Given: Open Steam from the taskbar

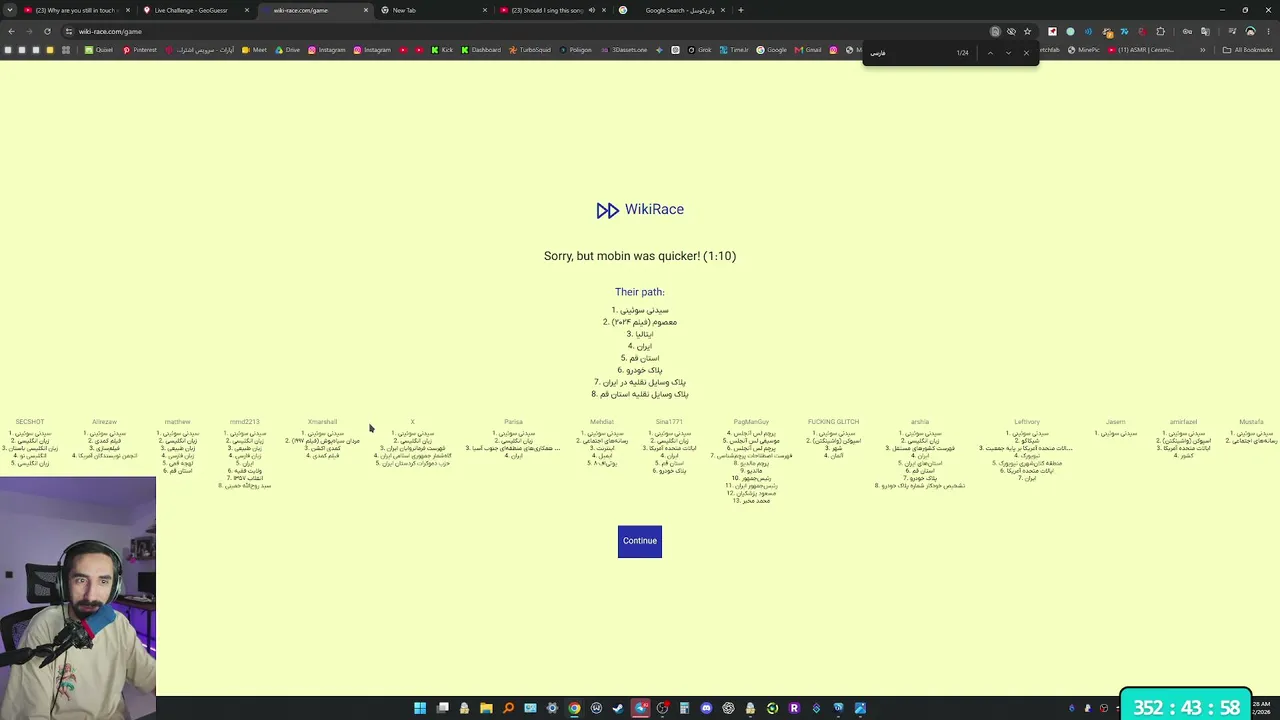Looking at the screenshot, I should coord(618,708).
